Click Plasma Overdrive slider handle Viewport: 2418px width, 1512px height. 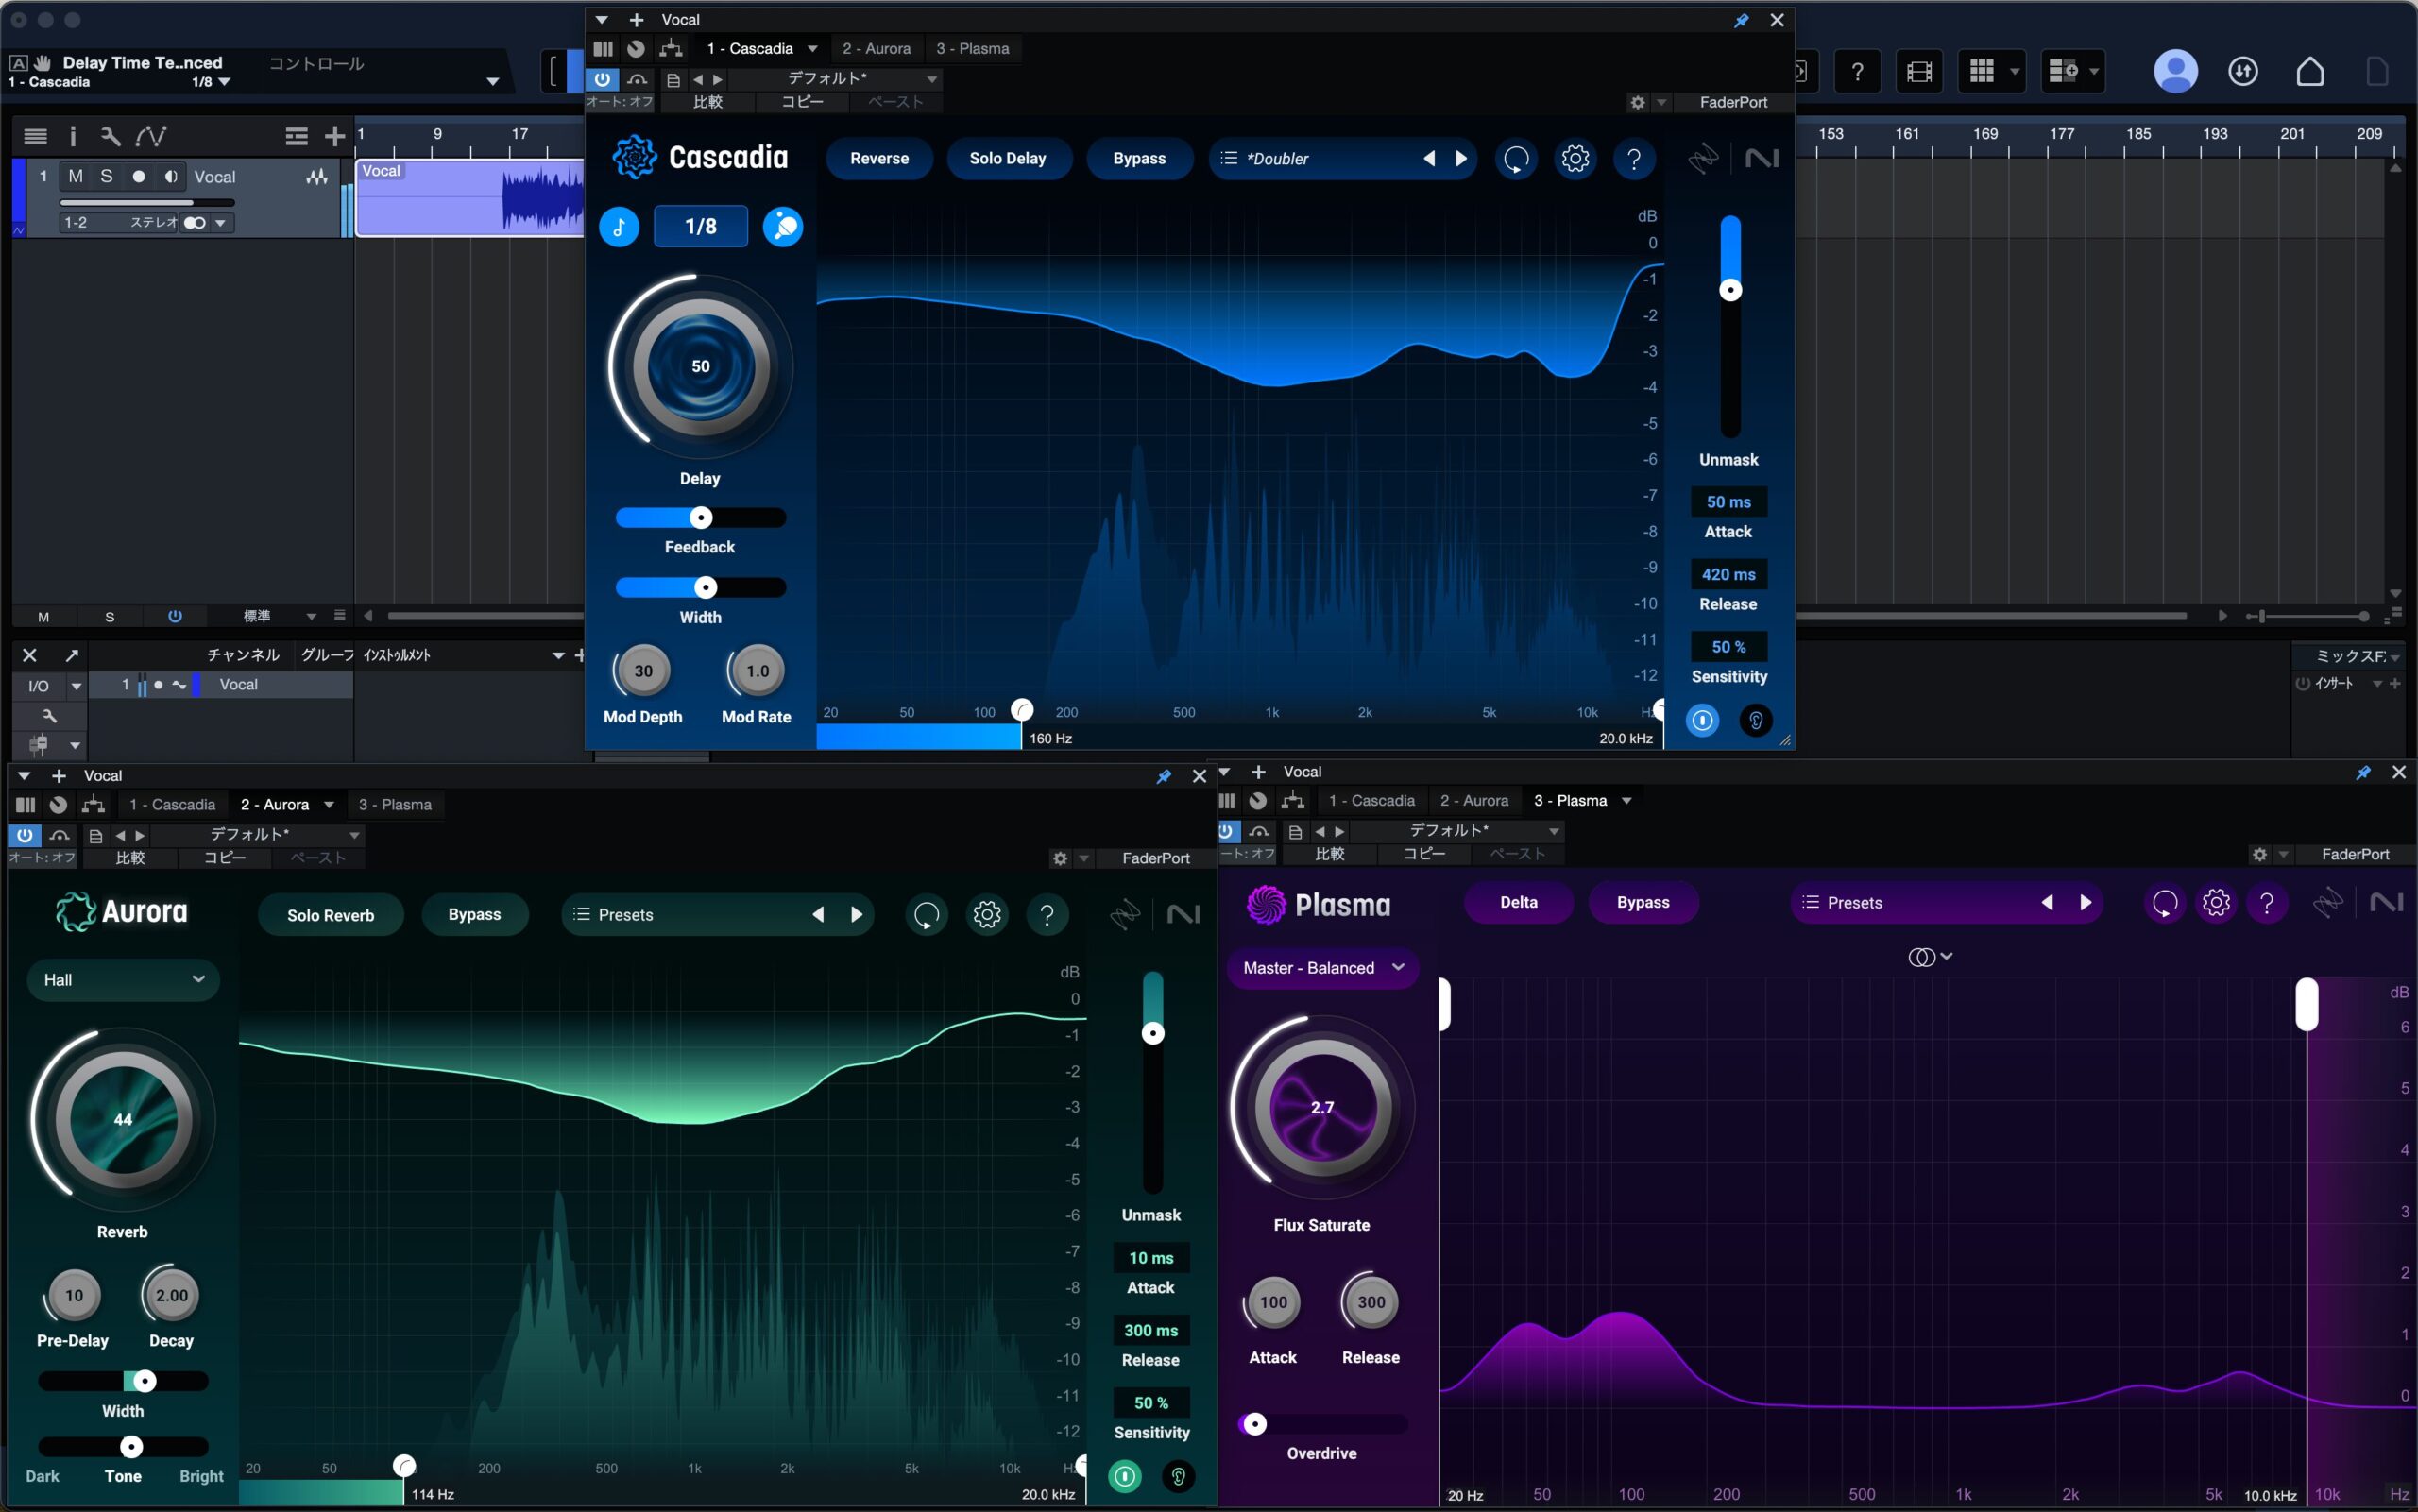click(1255, 1424)
